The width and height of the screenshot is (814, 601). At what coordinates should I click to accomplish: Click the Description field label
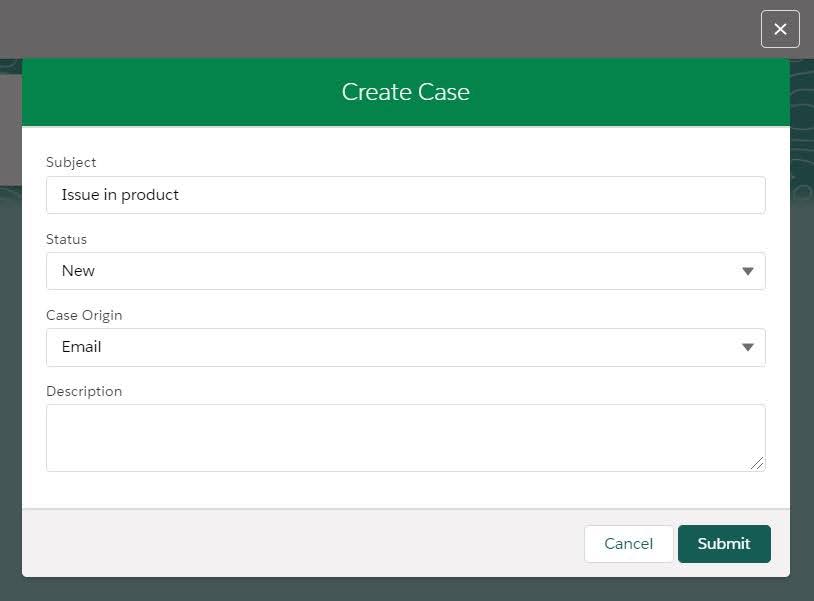(x=84, y=391)
